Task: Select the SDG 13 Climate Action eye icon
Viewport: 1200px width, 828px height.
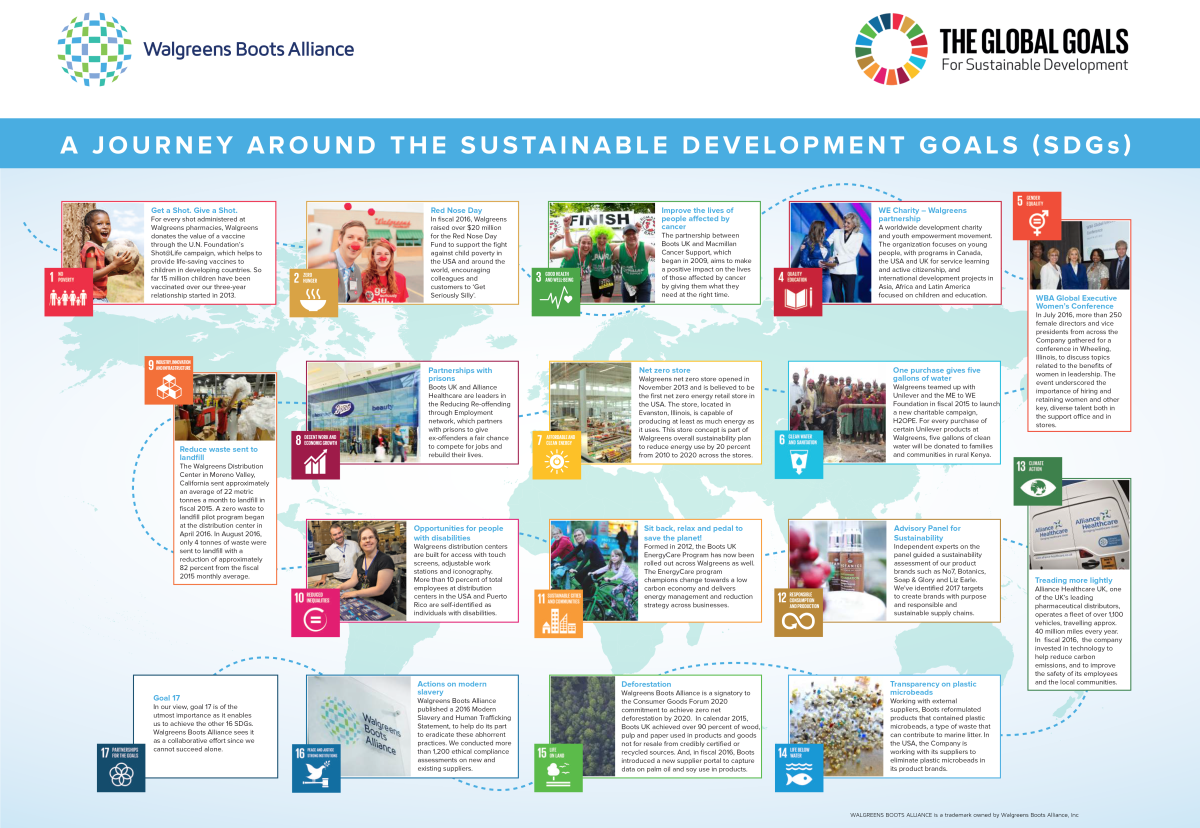Action: tap(1038, 482)
